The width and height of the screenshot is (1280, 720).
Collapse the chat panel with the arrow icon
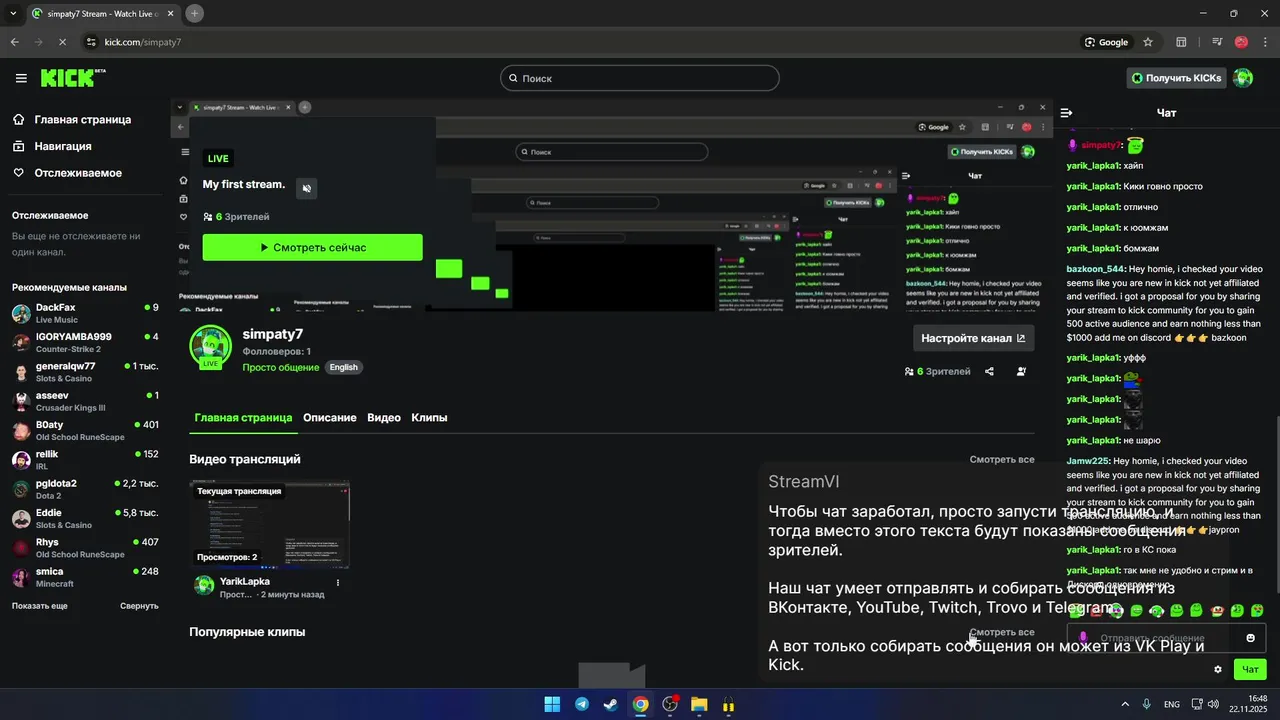pyautogui.click(x=1066, y=113)
